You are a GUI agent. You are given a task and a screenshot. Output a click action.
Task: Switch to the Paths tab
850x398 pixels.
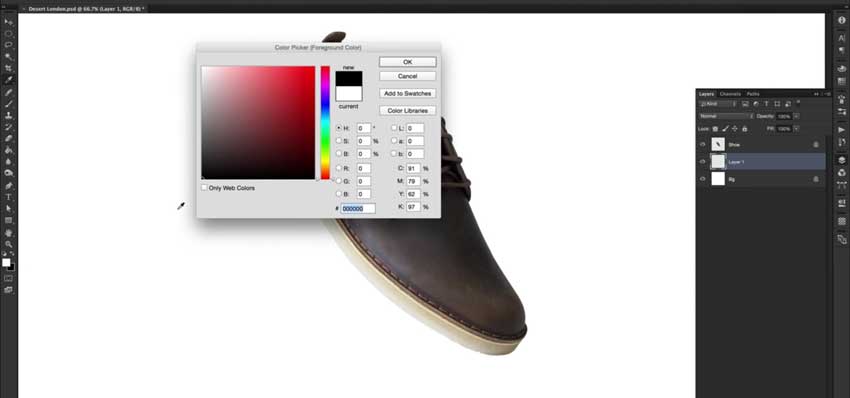pyautogui.click(x=753, y=94)
